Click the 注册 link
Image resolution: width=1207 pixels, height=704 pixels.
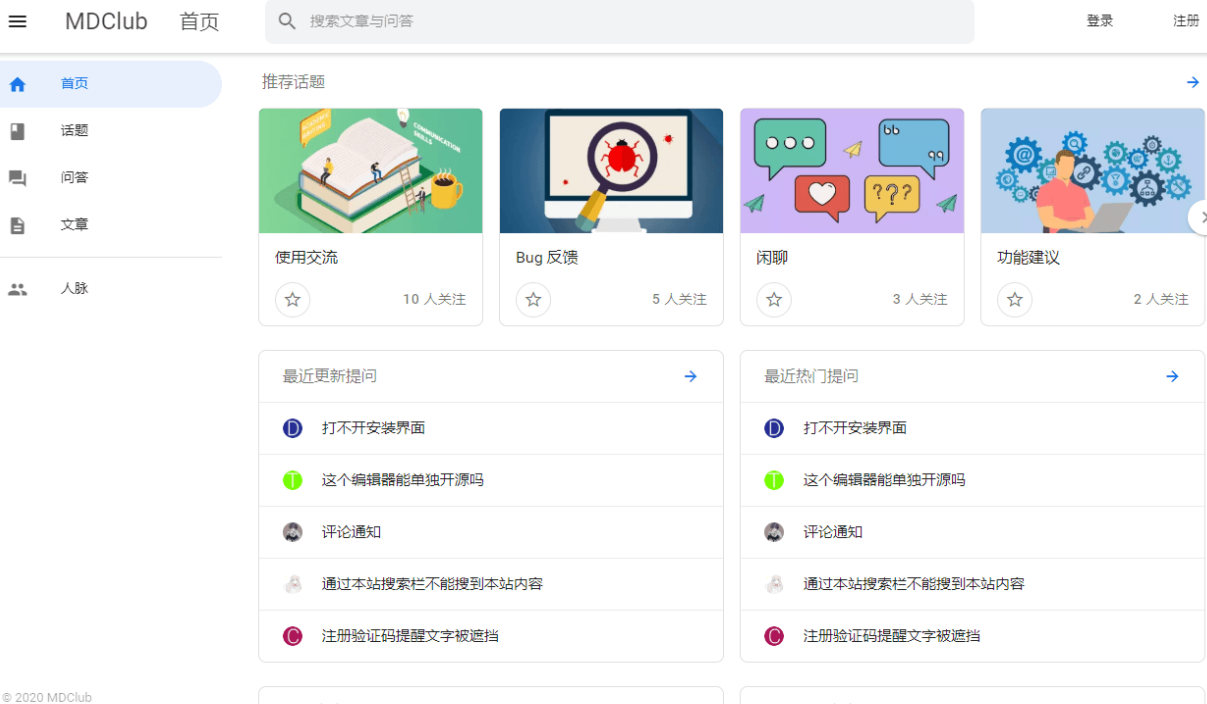[x=1186, y=20]
